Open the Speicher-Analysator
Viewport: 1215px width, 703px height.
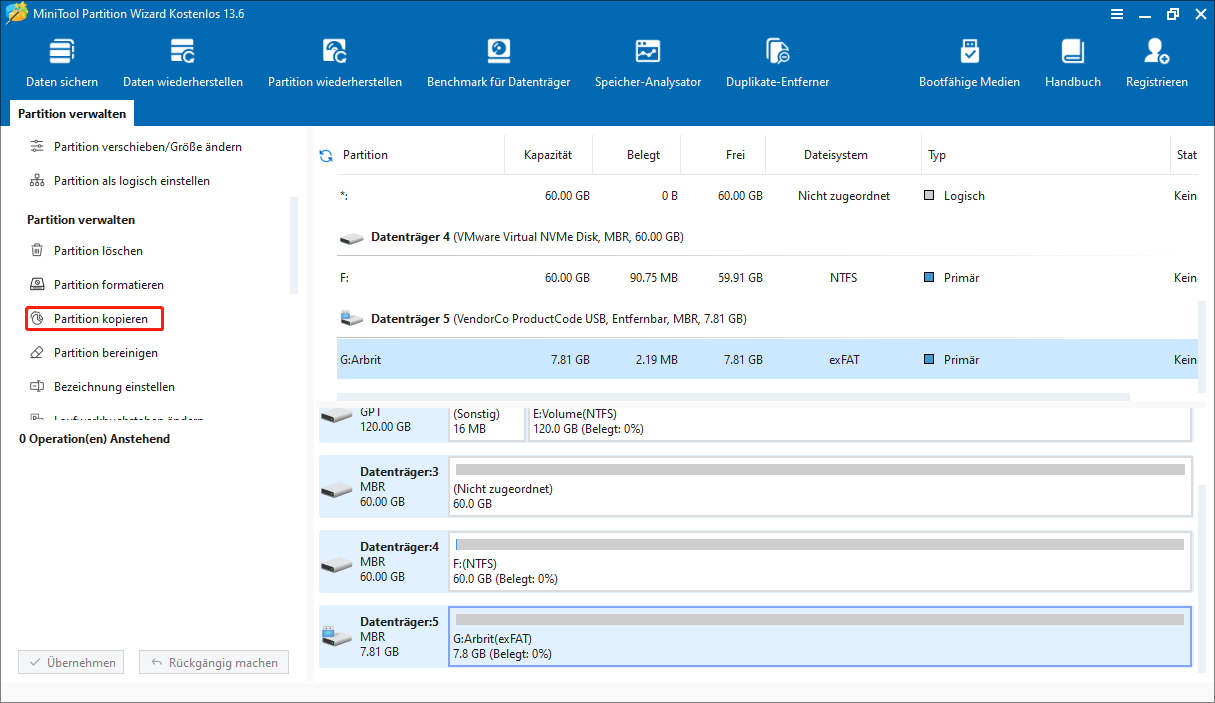[x=648, y=64]
